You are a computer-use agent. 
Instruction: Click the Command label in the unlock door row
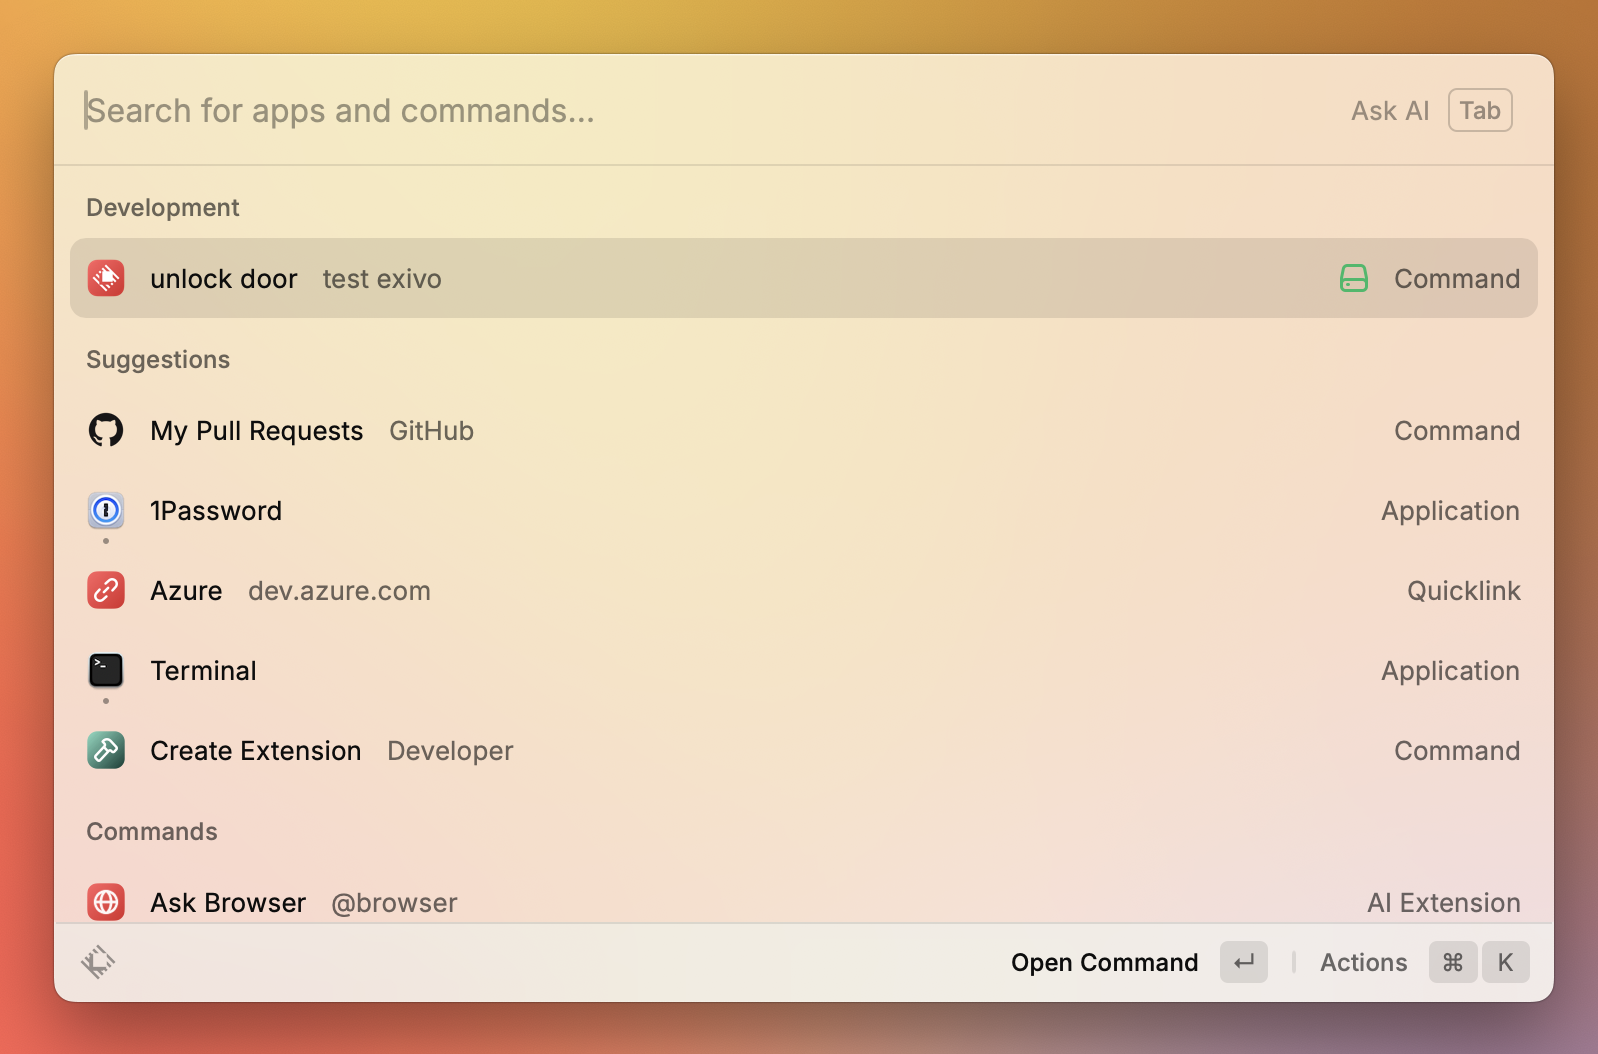pos(1457,279)
